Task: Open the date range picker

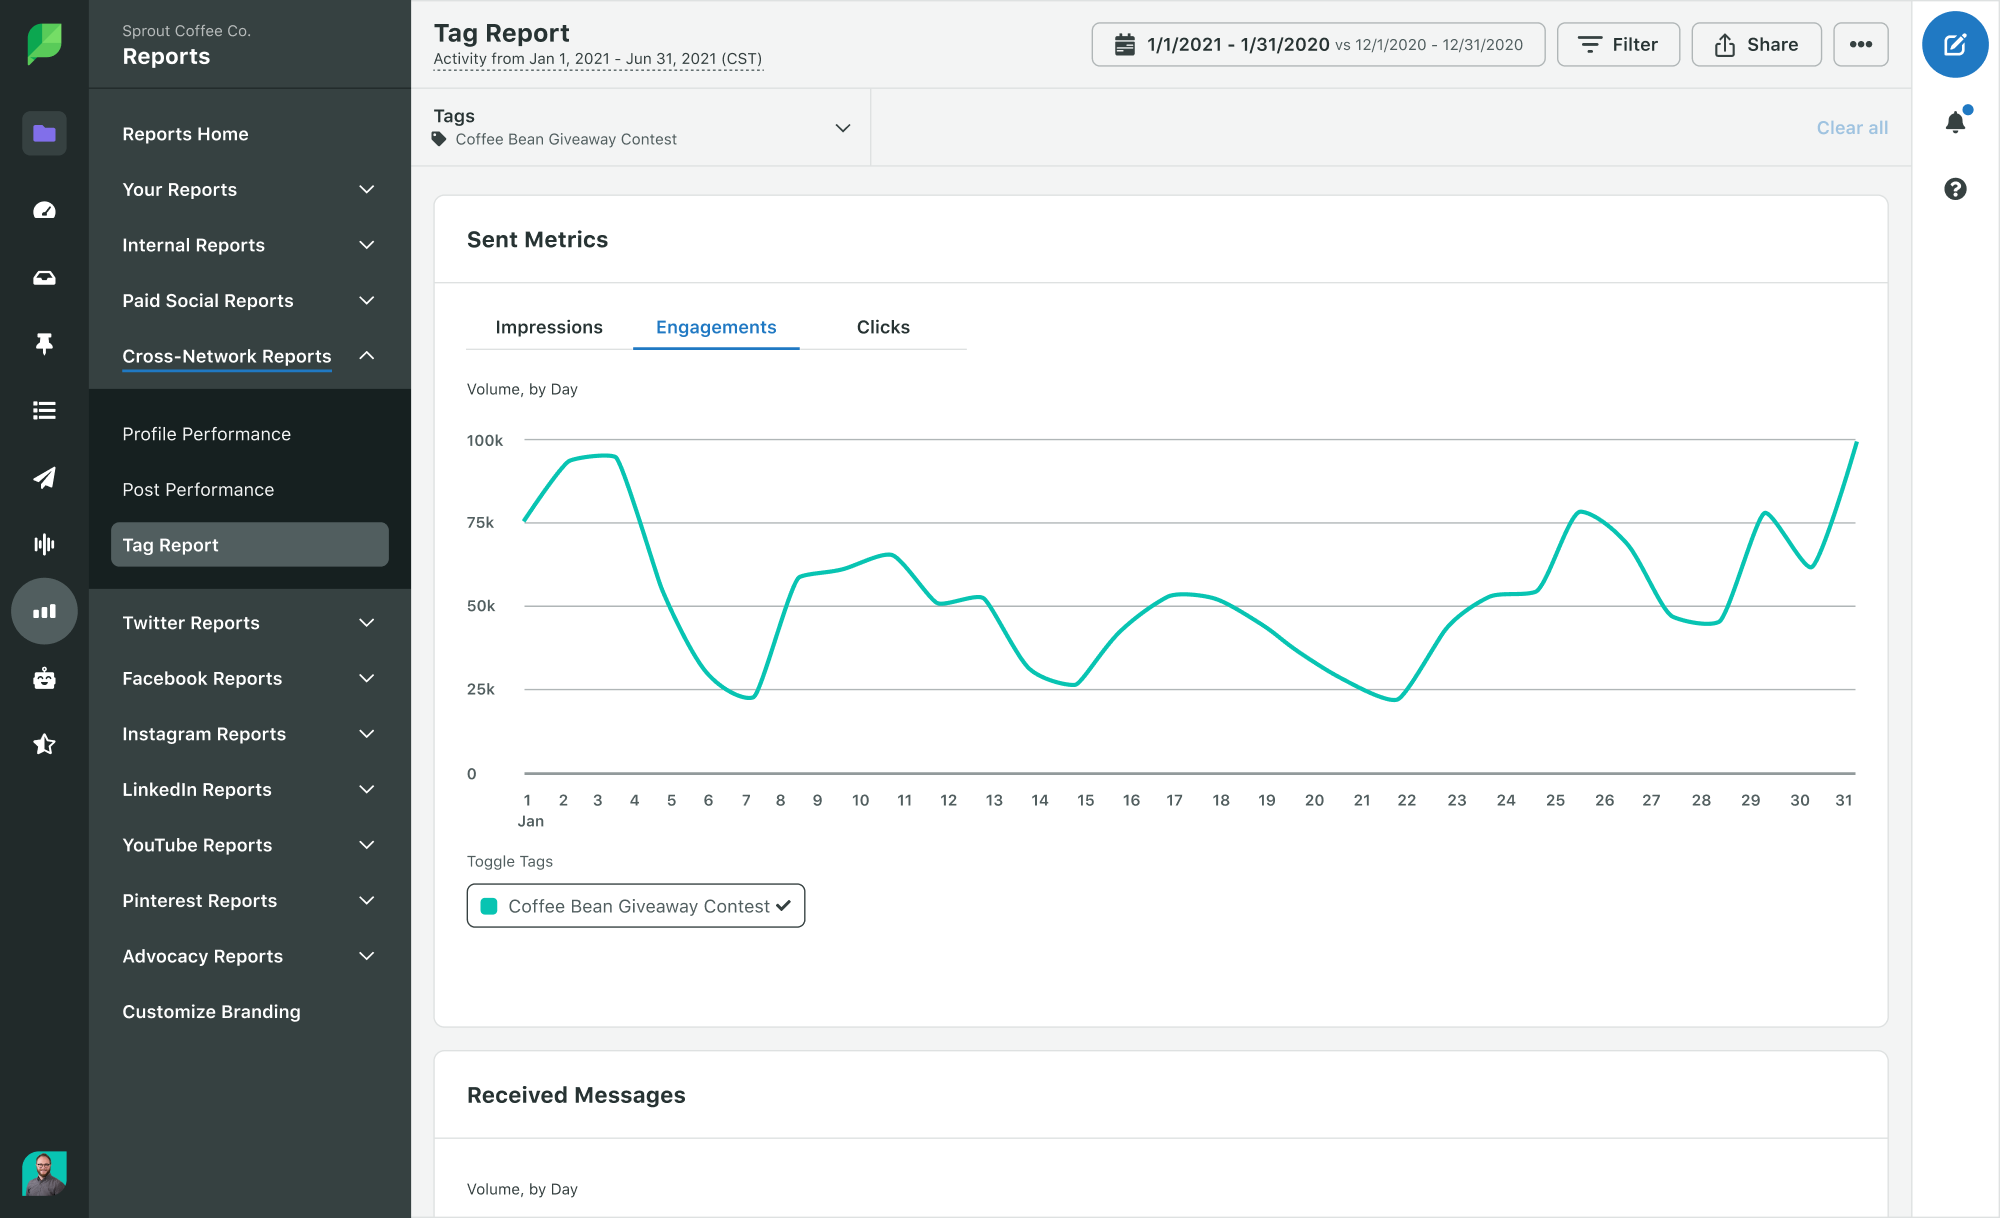Action: point(1316,44)
